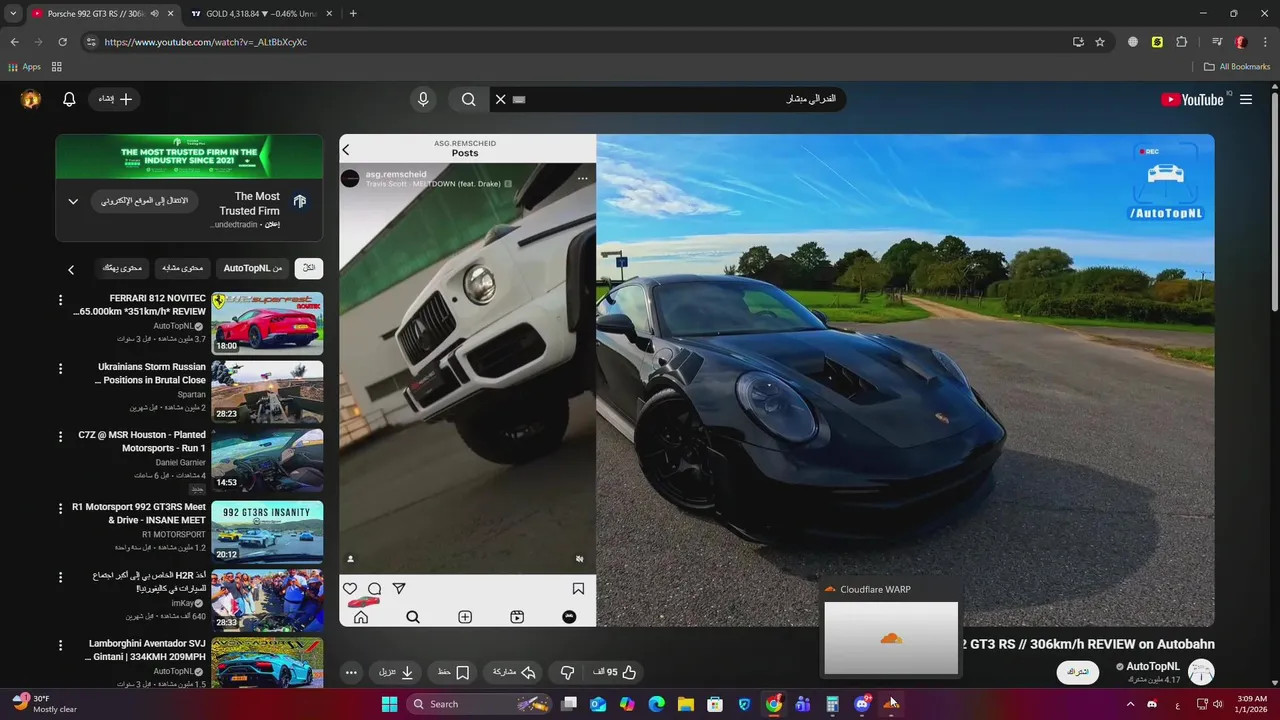Open options for C7Z MSR video

(x=60, y=437)
